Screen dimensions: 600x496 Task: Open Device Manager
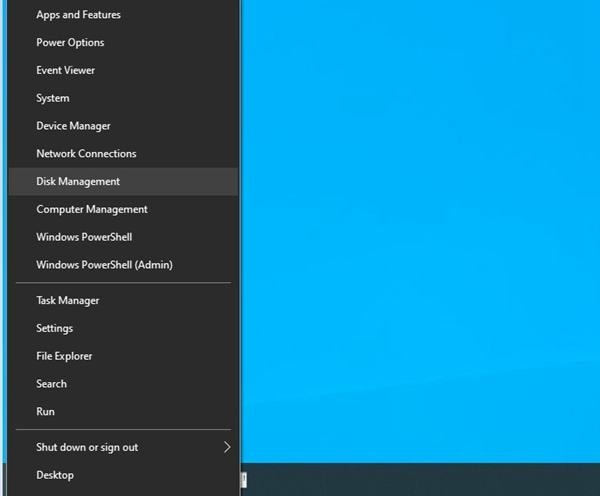[x=123, y=126]
